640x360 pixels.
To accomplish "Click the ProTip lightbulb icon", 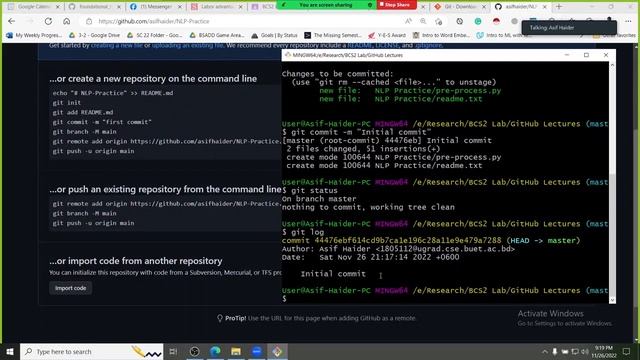I will (x=220, y=318).
